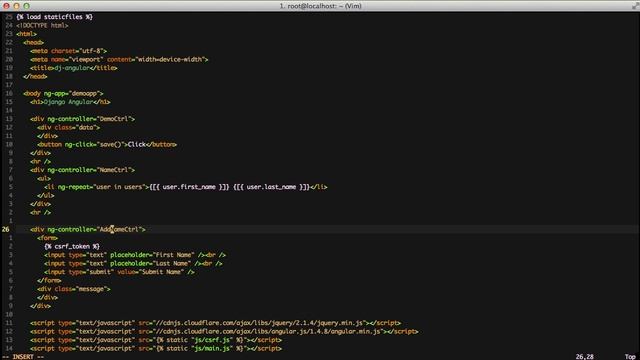This screenshot has width=640, height=360.
Task: Click the current line number 26 in gutter
Action: (x=6, y=229)
